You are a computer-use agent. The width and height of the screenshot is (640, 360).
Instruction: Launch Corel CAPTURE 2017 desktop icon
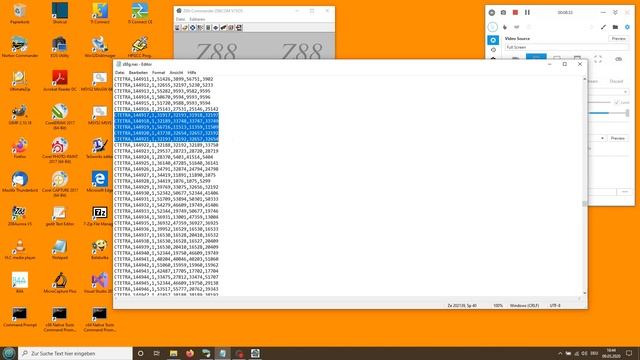60,183
